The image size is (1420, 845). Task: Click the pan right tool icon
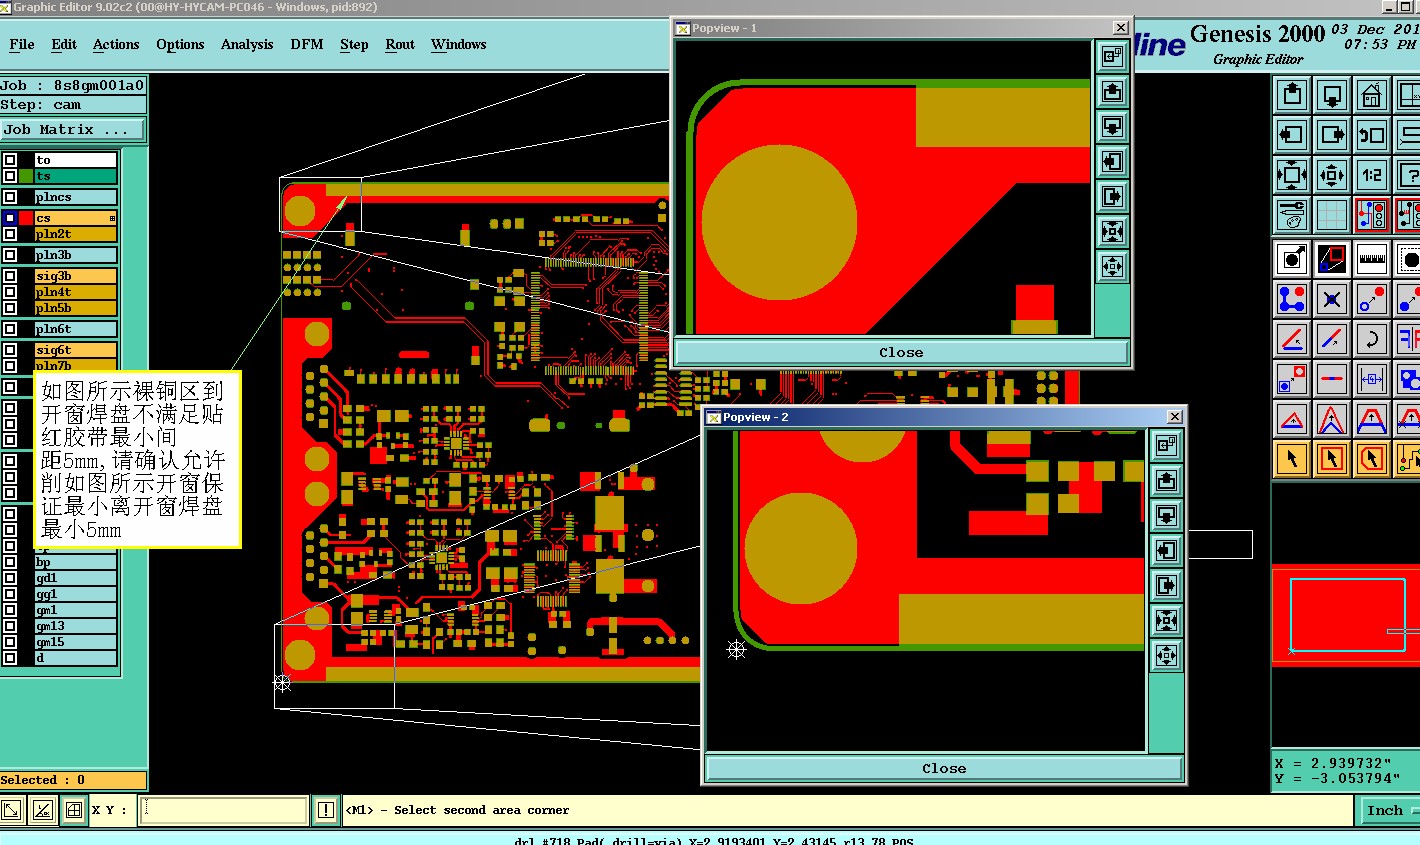pos(1332,135)
